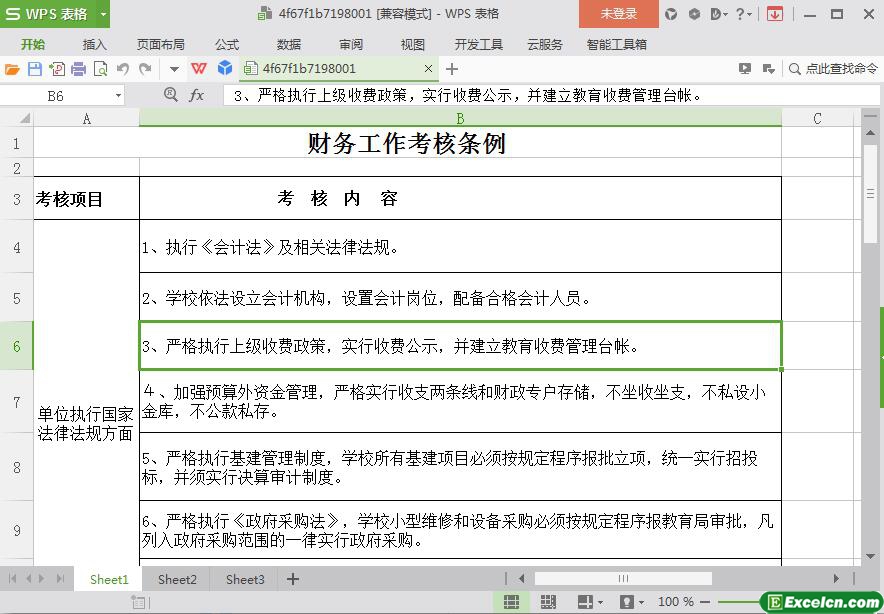884x614 pixels.
Task: Click the 未登录 login button
Action: [x=618, y=14]
